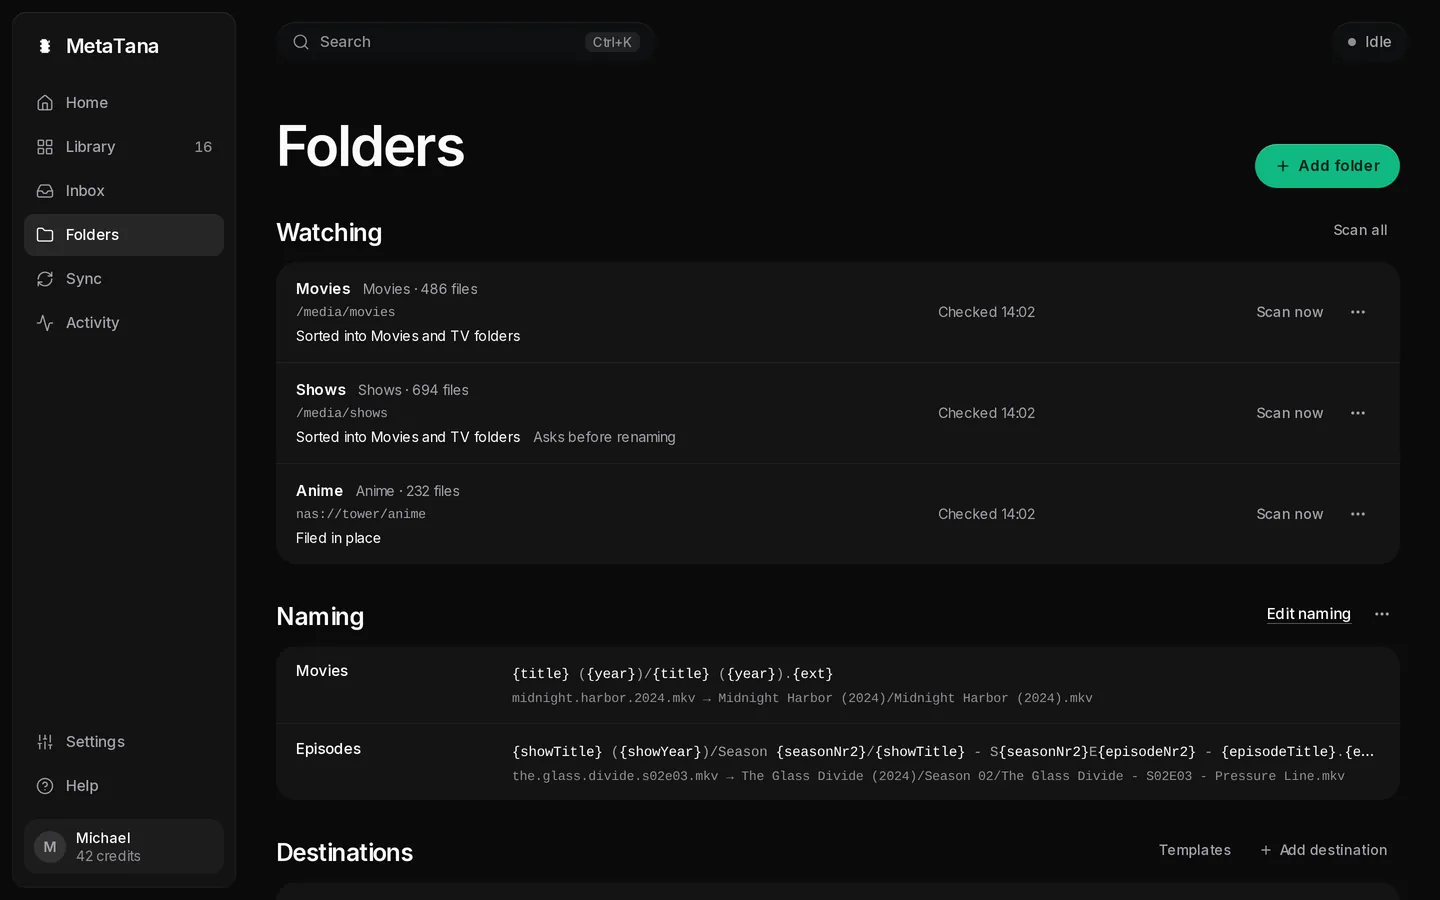Scan now the Movies folder

click(x=1289, y=312)
